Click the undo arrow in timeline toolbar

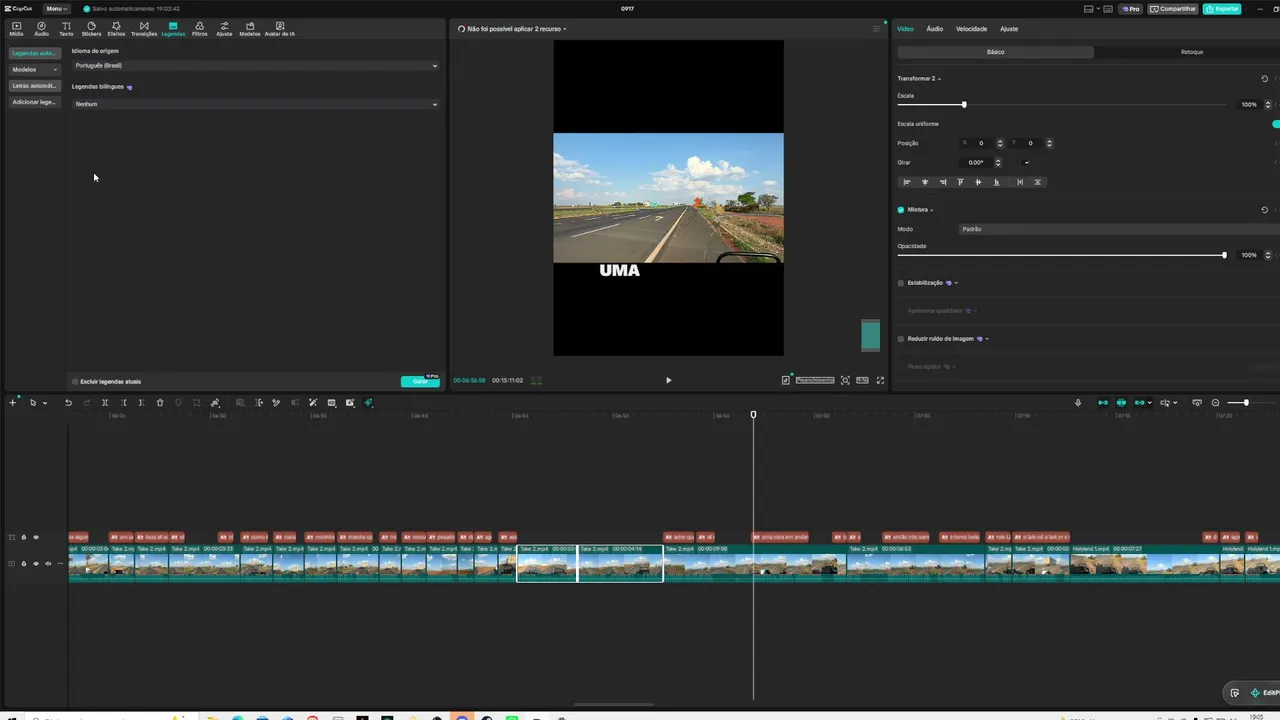[x=68, y=403]
